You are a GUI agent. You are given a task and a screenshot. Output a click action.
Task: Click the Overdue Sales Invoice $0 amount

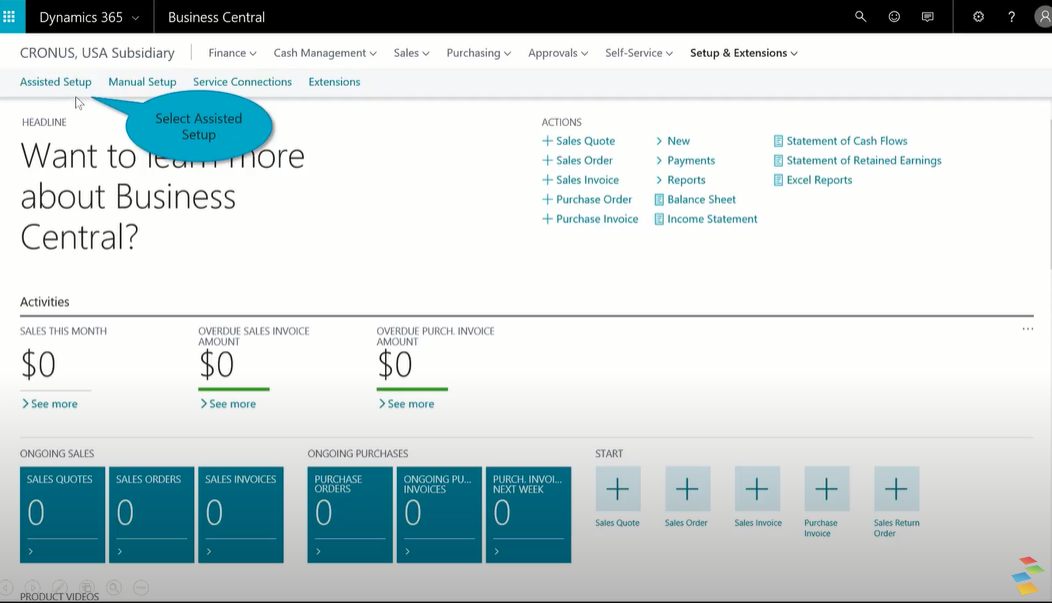tap(217, 365)
